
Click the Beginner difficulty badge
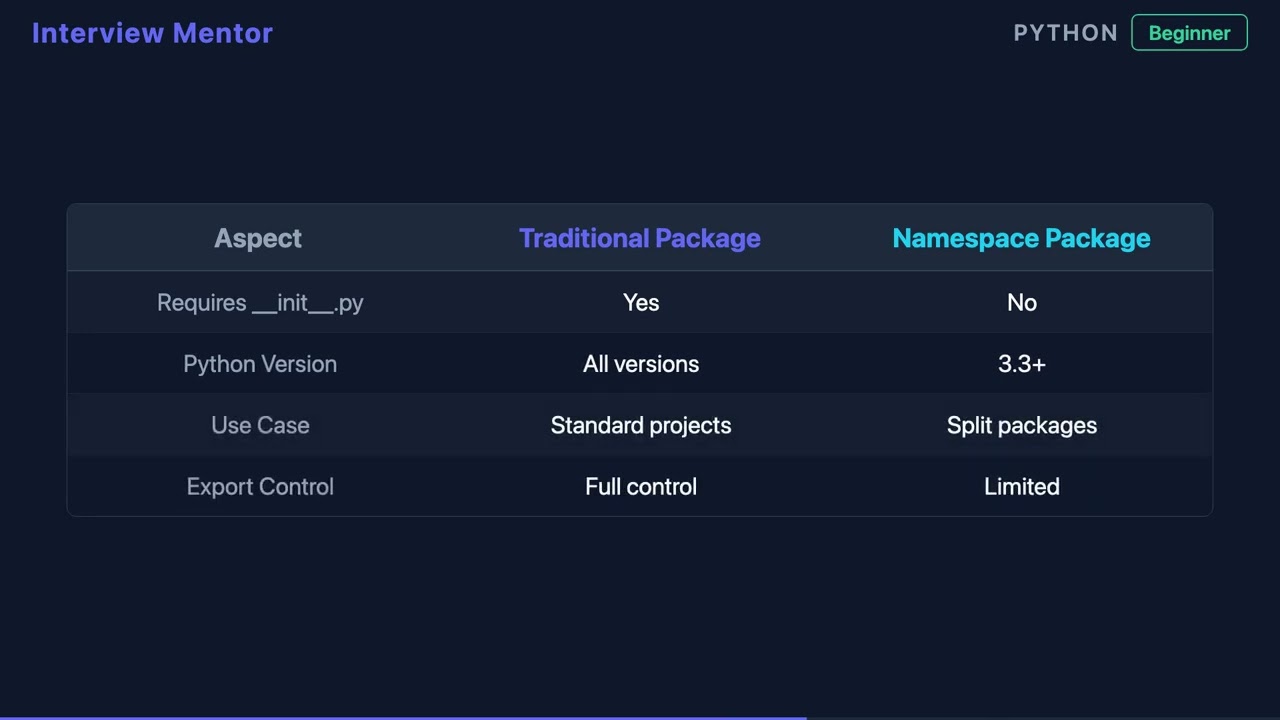point(1189,33)
